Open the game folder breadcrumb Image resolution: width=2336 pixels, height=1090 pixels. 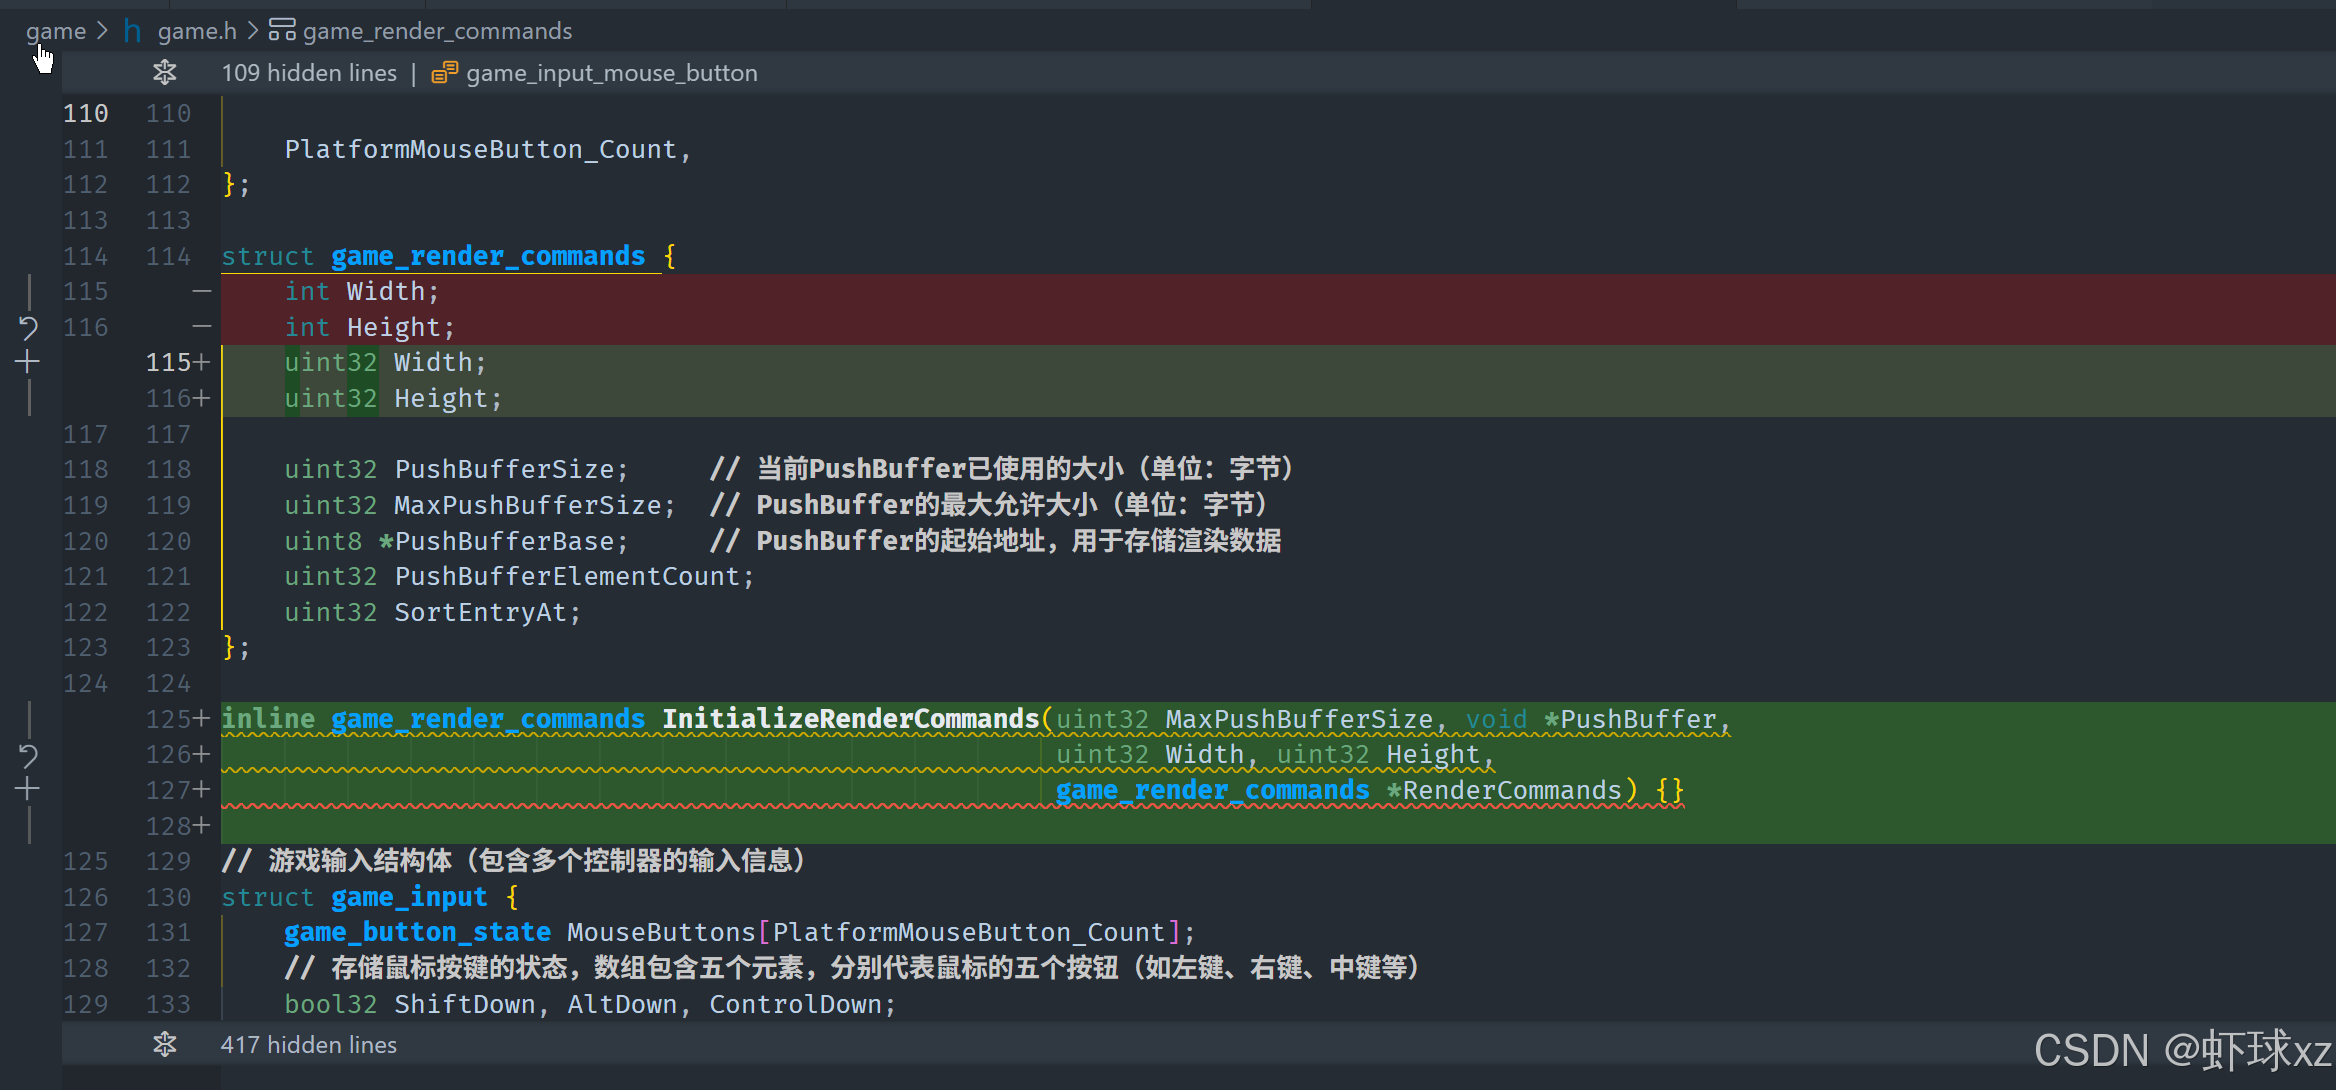click(56, 31)
